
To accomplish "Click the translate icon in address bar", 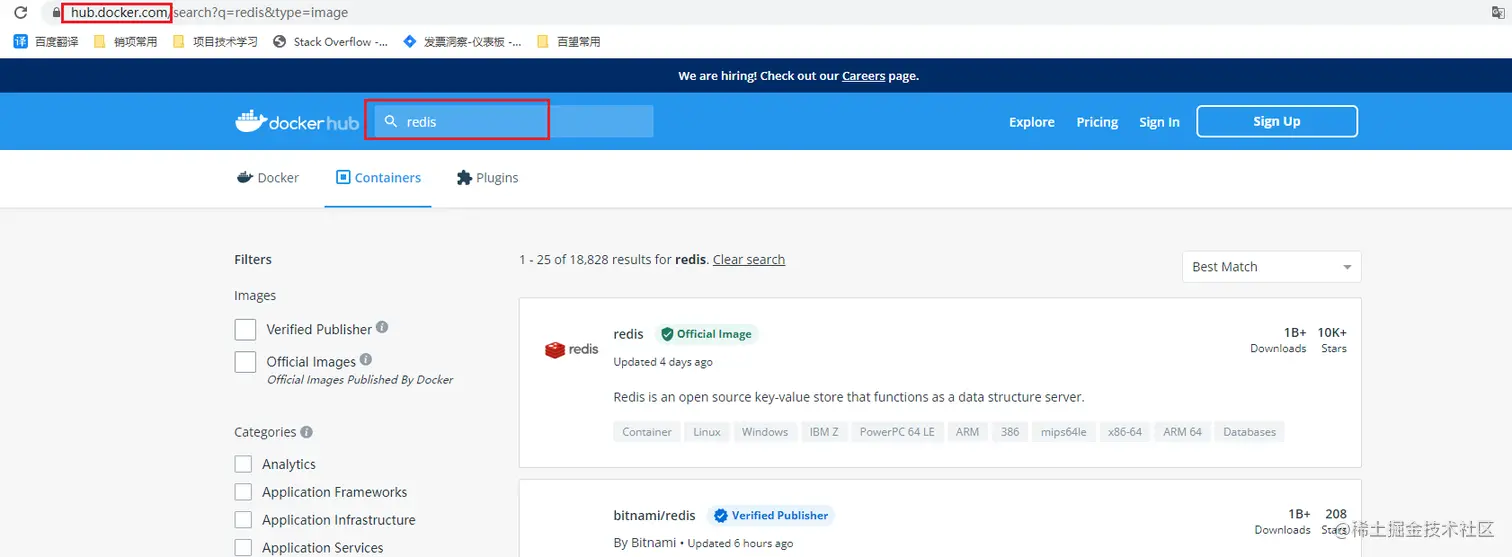I will coord(1499,13).
